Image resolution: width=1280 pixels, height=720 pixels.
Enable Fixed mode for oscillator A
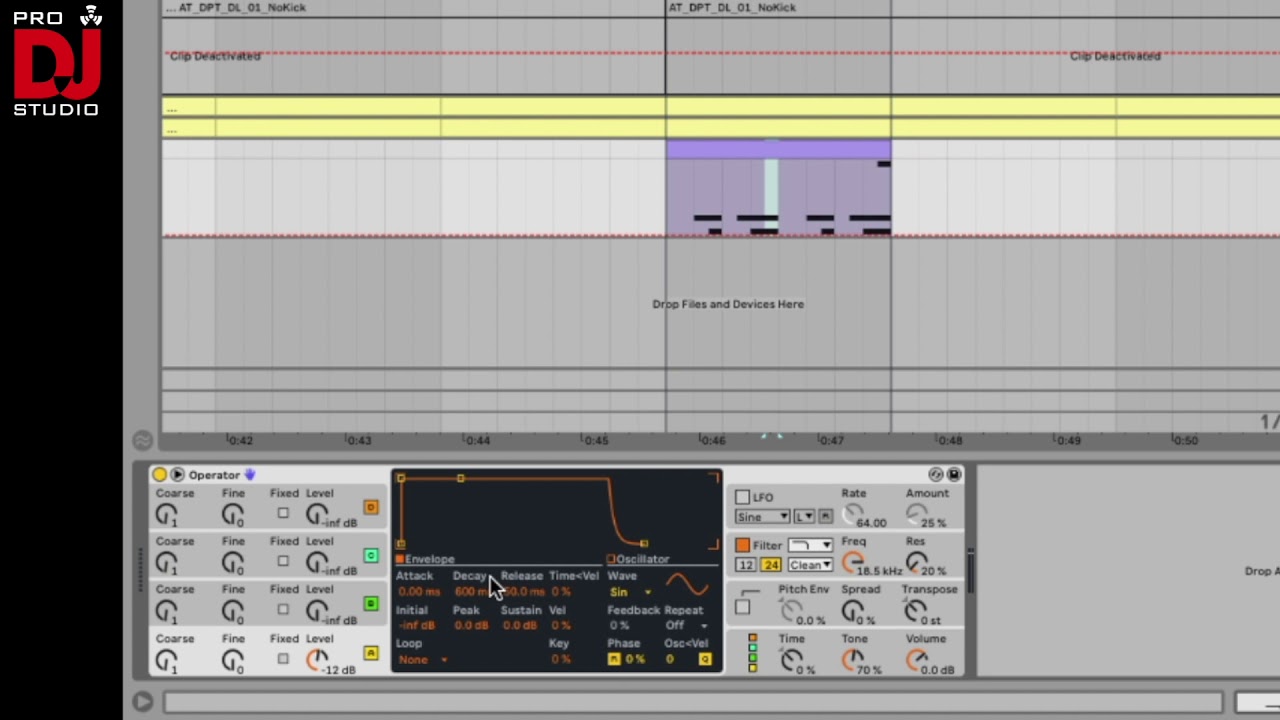(x=283, y=659)
